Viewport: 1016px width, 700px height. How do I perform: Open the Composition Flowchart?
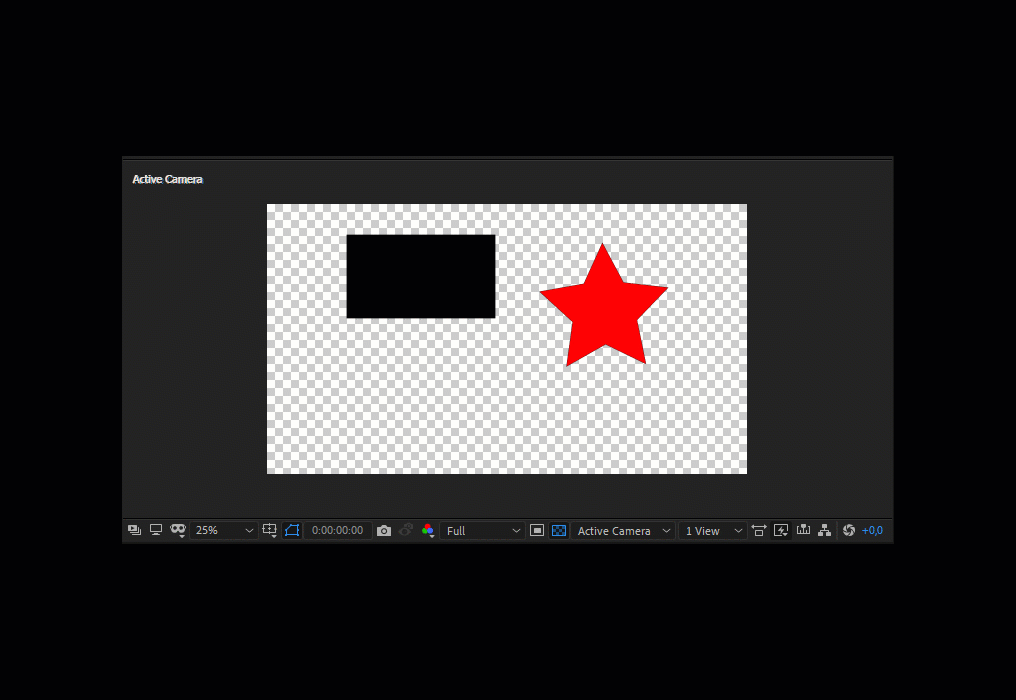[x=824, y=530]
